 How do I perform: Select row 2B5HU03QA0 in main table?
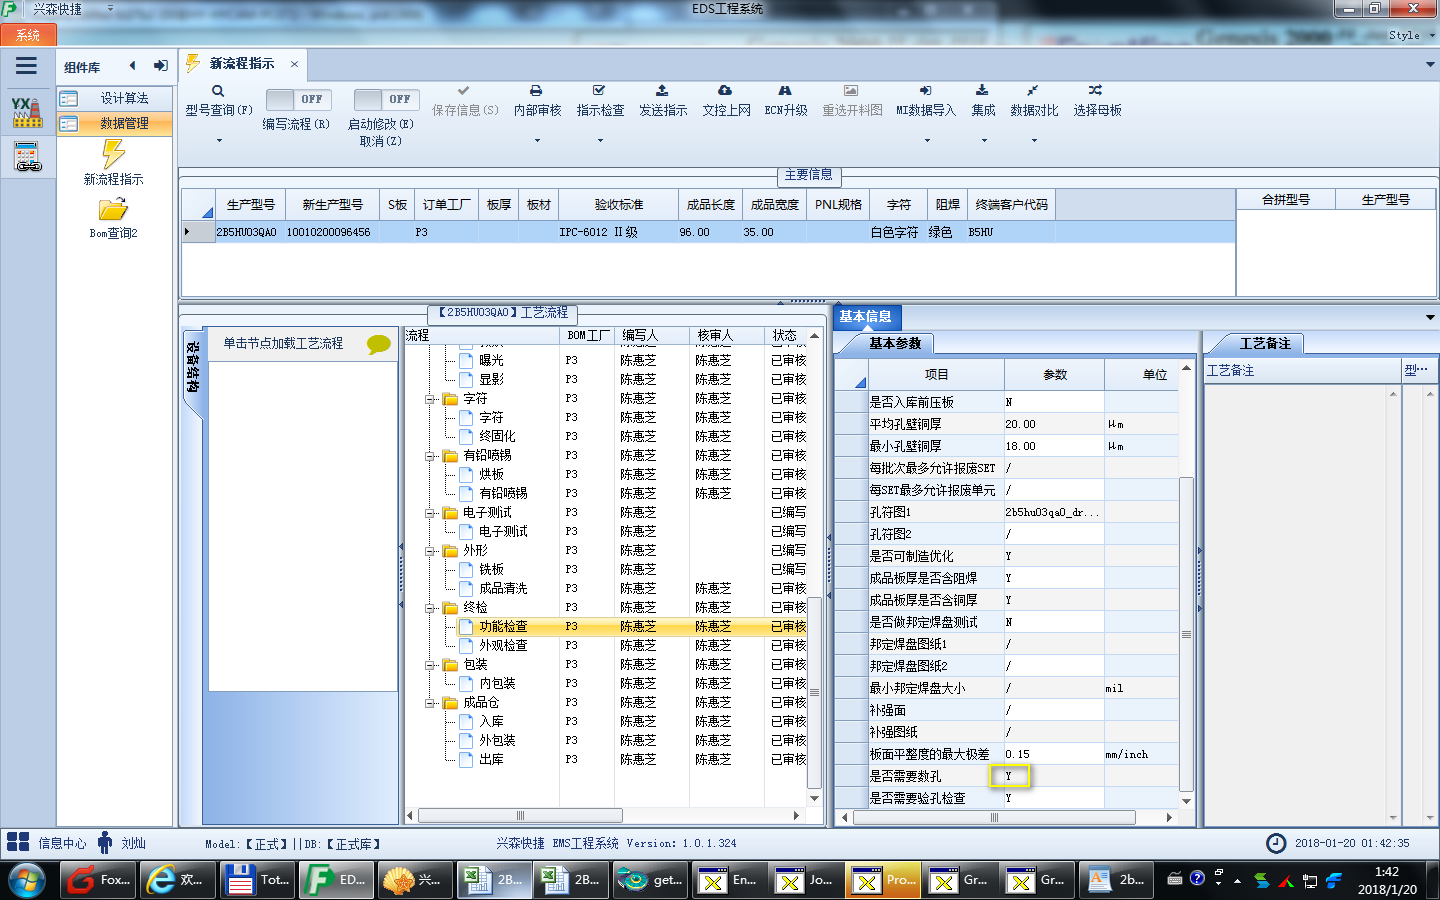pyautogui.click(x=708, y=232)
